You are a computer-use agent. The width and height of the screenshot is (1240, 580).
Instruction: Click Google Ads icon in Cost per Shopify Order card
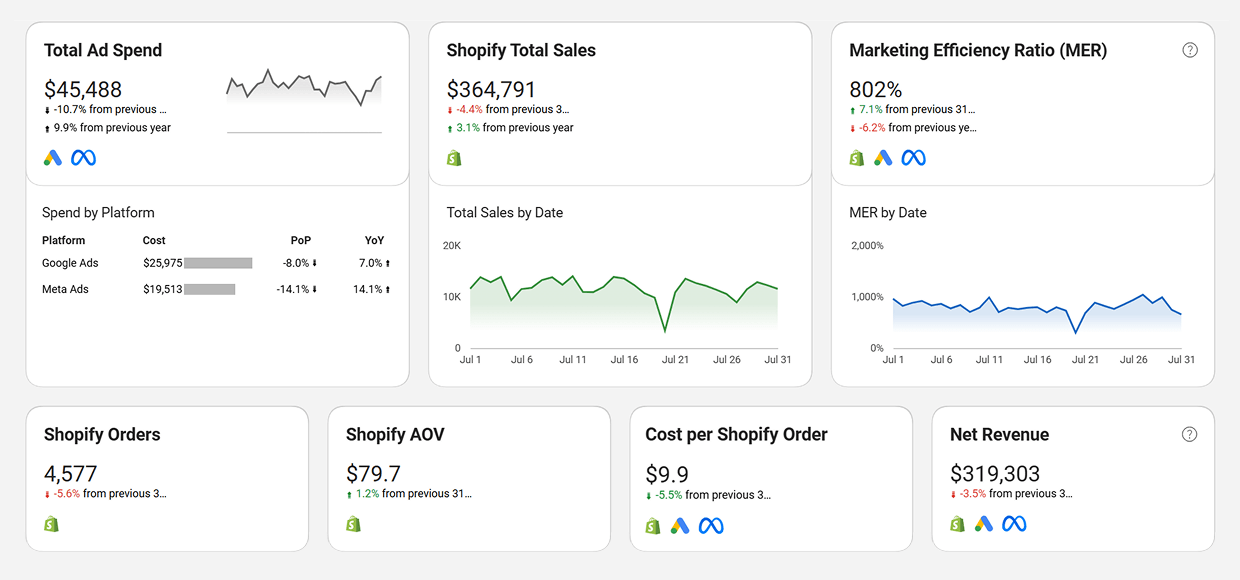pos(680,525)
